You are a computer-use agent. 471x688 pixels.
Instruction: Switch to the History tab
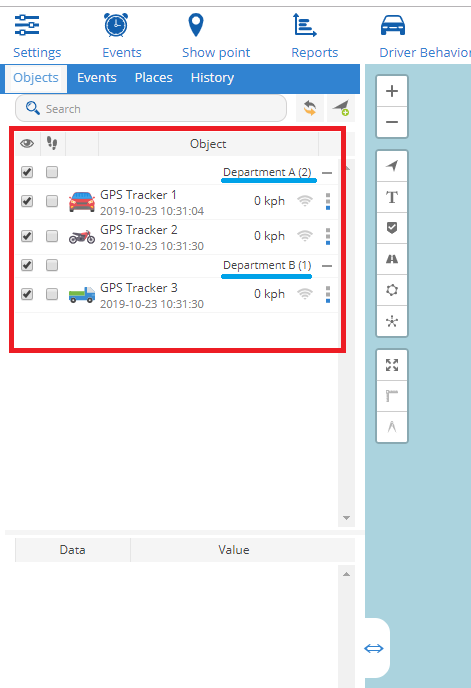click(212, 78)
